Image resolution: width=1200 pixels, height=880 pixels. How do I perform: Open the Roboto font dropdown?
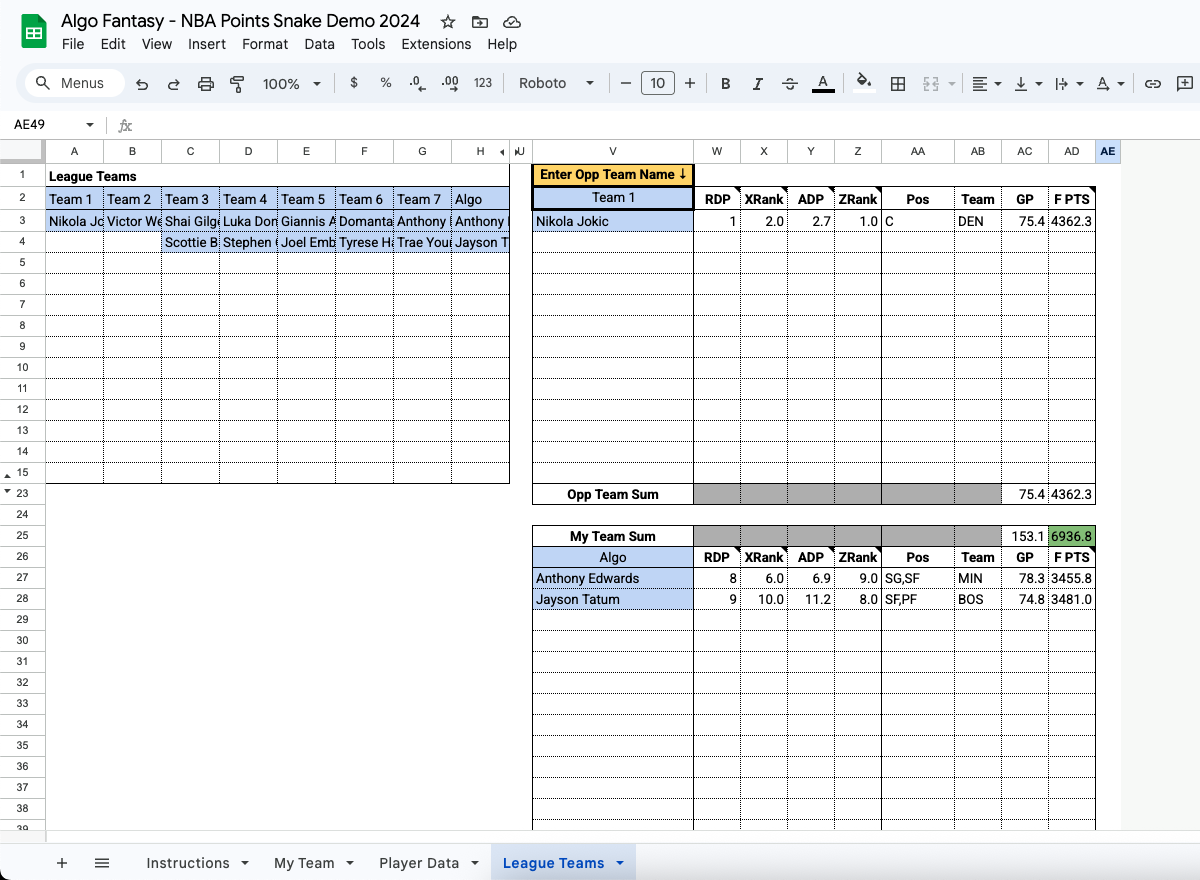point(556,83)
